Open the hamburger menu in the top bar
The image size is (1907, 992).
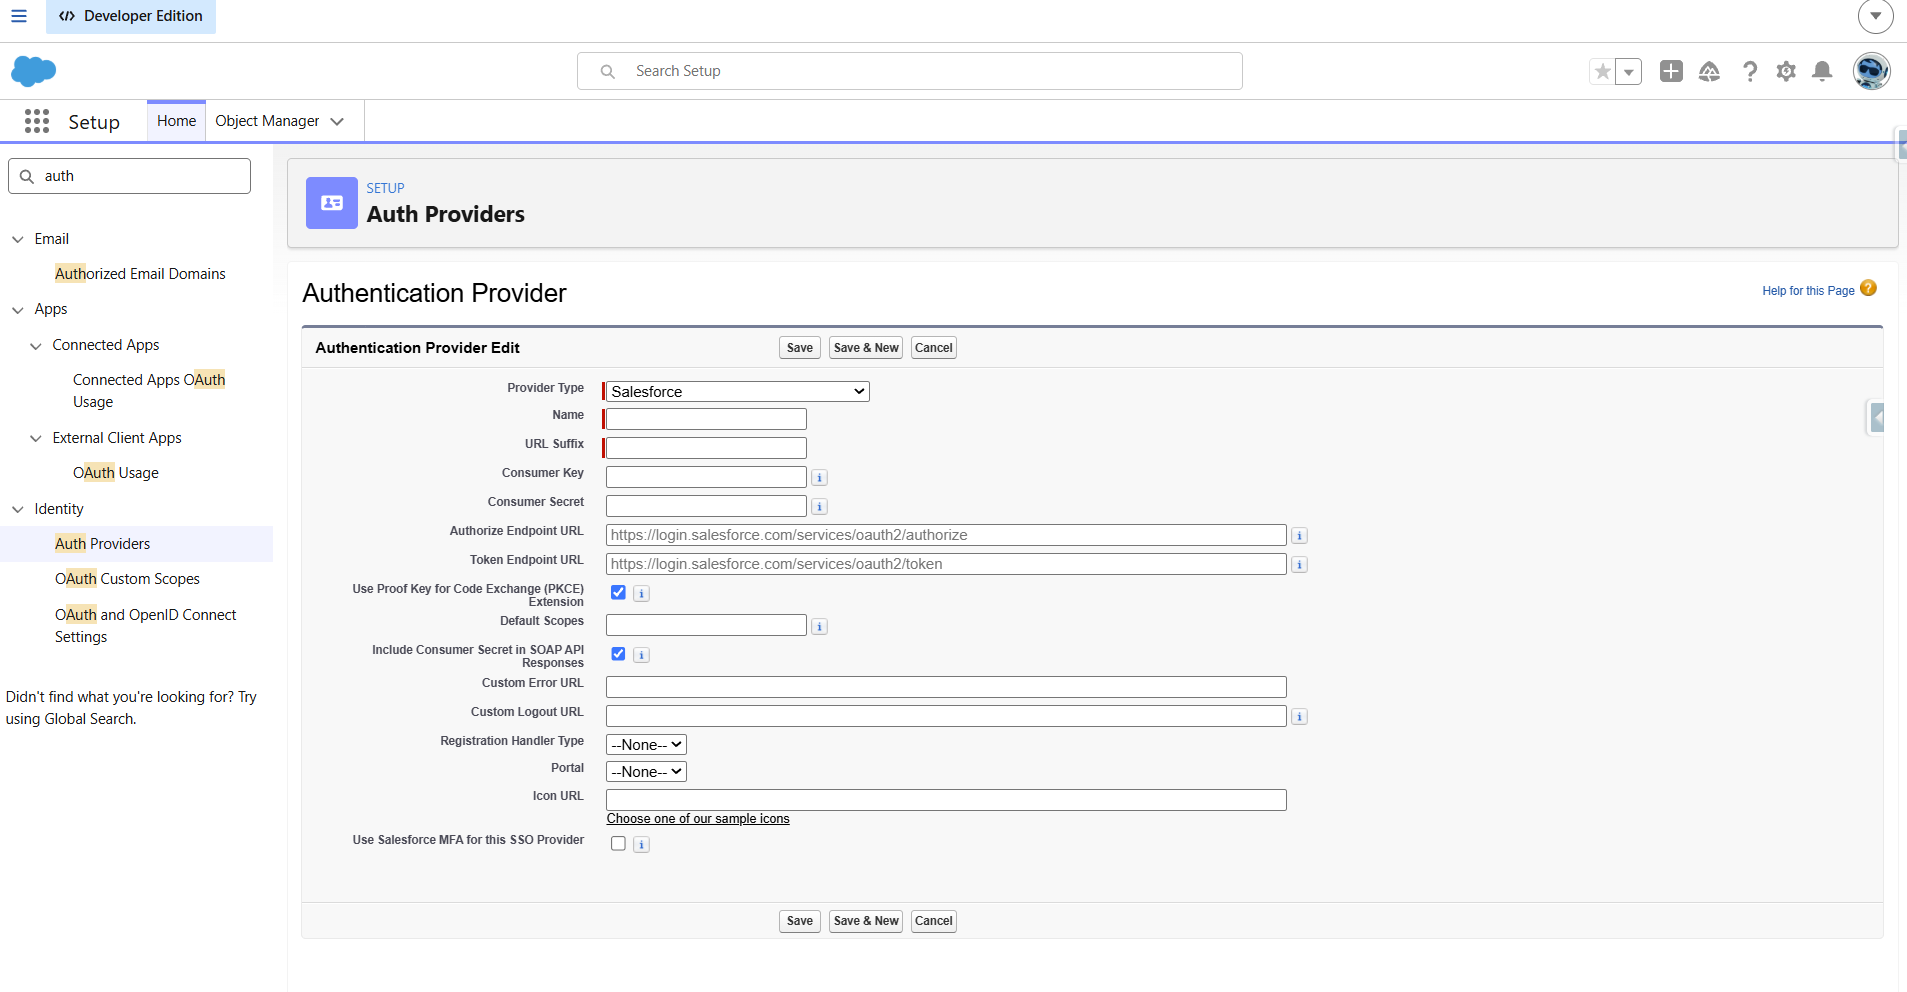(19, 16)
